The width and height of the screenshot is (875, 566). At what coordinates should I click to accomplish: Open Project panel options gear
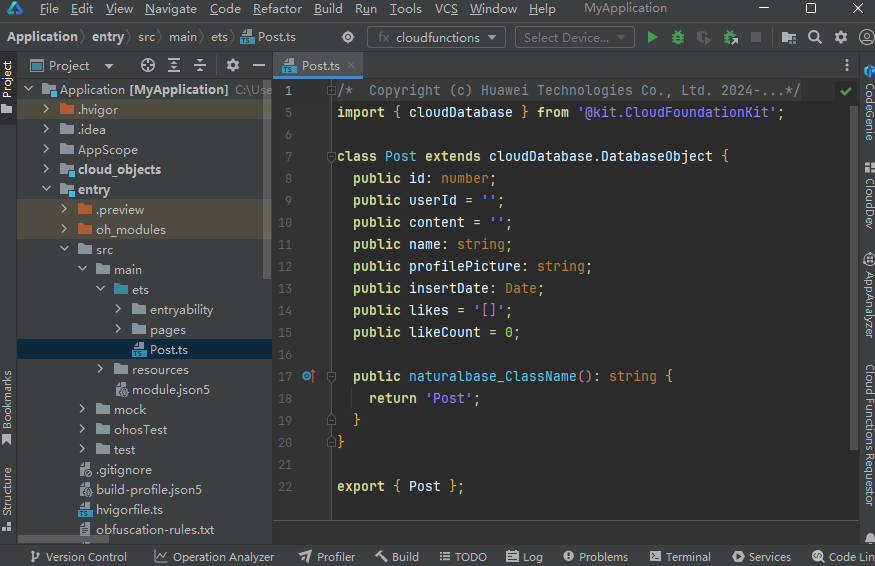click(233, 65)
